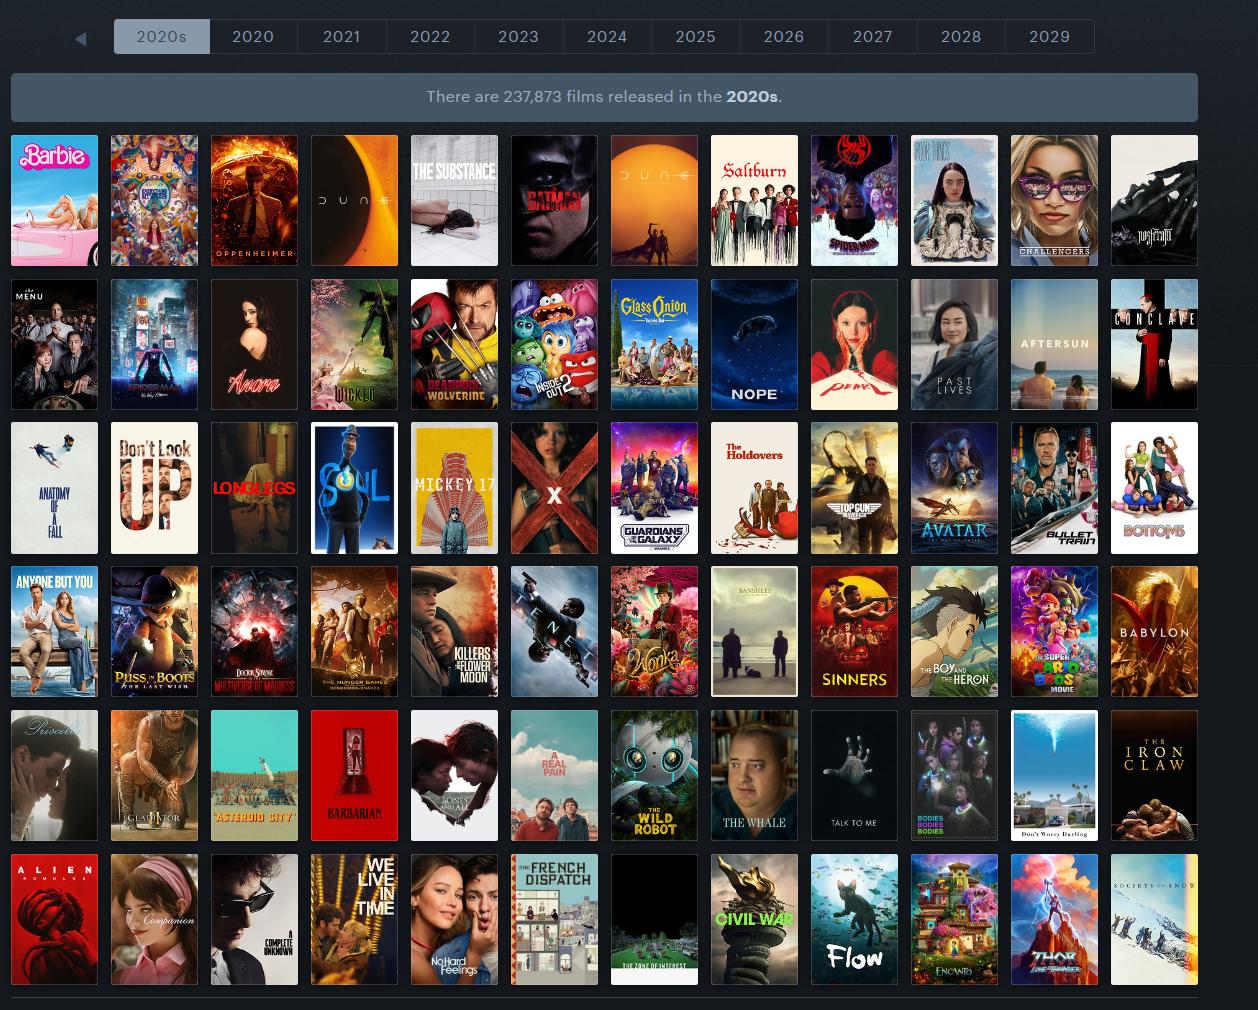1258x1010 pixels.
Task: Open the Tenet poster
Action: pyautogui.click(x=555, y=632)
